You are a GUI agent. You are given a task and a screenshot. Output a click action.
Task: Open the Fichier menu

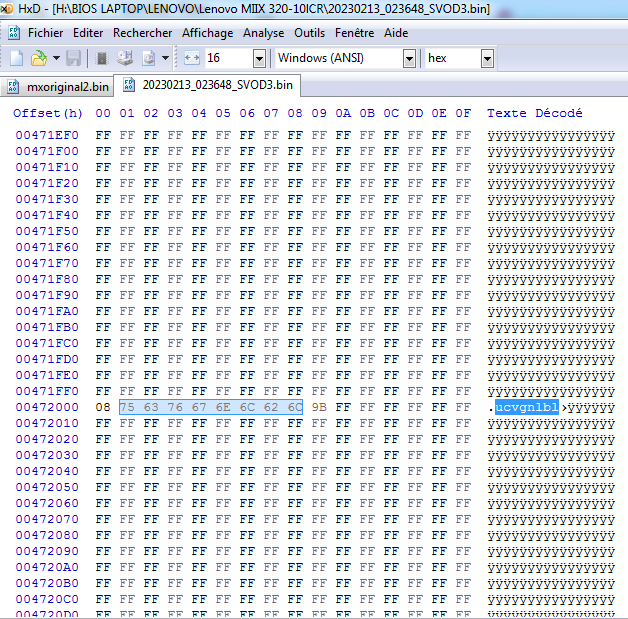pyautogui.click(x=45, y=33)
